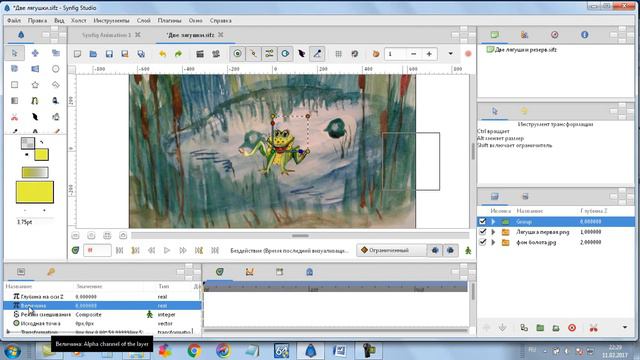Increase onion skin count with plus button
640x360 pixels.
429,54
